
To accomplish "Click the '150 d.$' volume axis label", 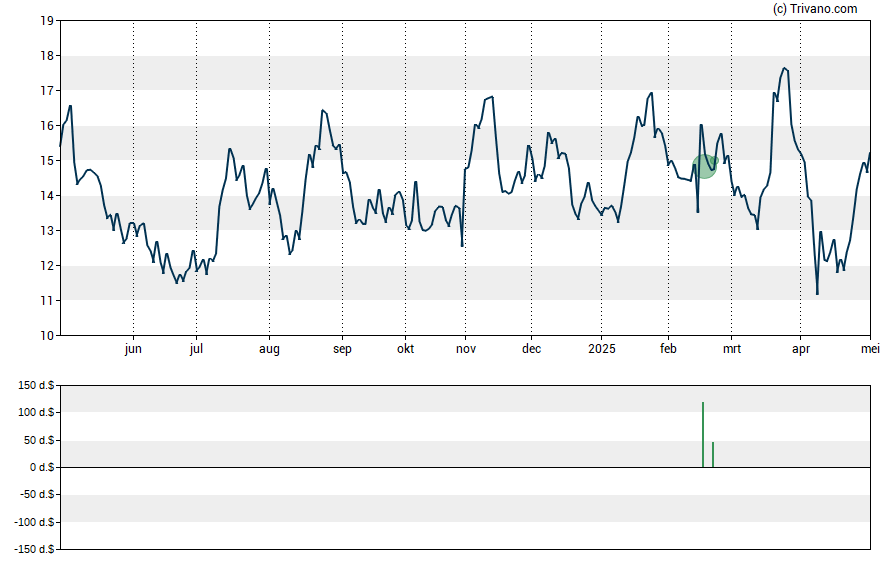I will coord(36,386).
